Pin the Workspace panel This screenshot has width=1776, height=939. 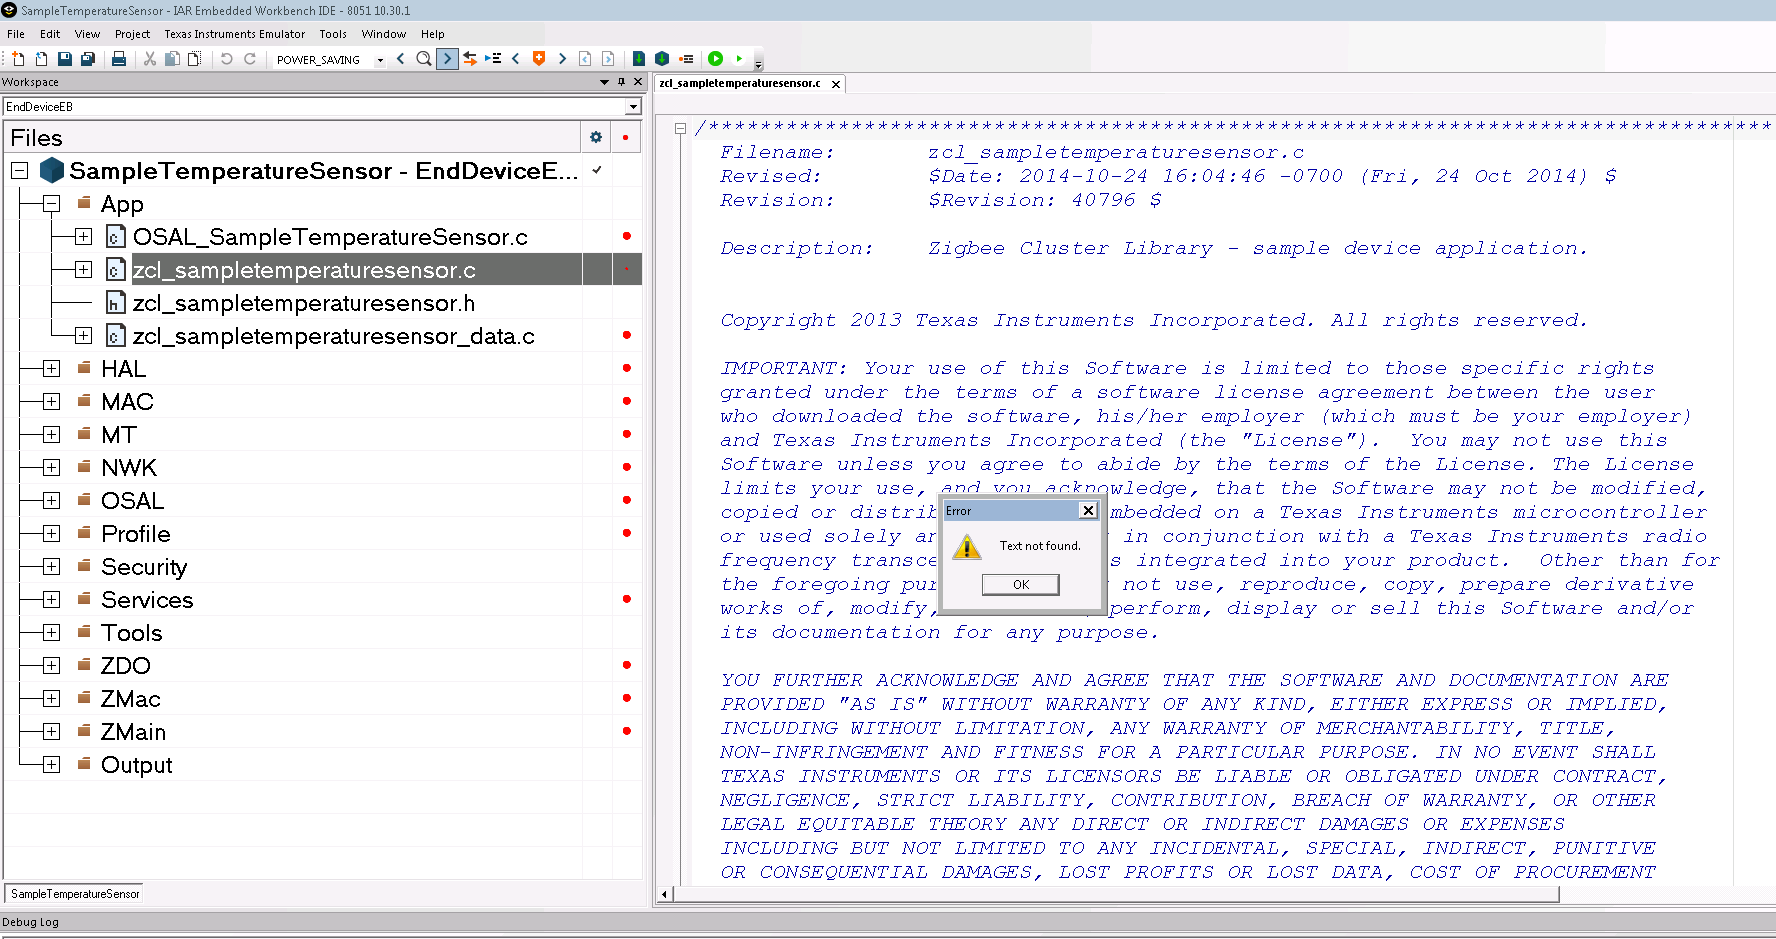(x=621, y=82)
